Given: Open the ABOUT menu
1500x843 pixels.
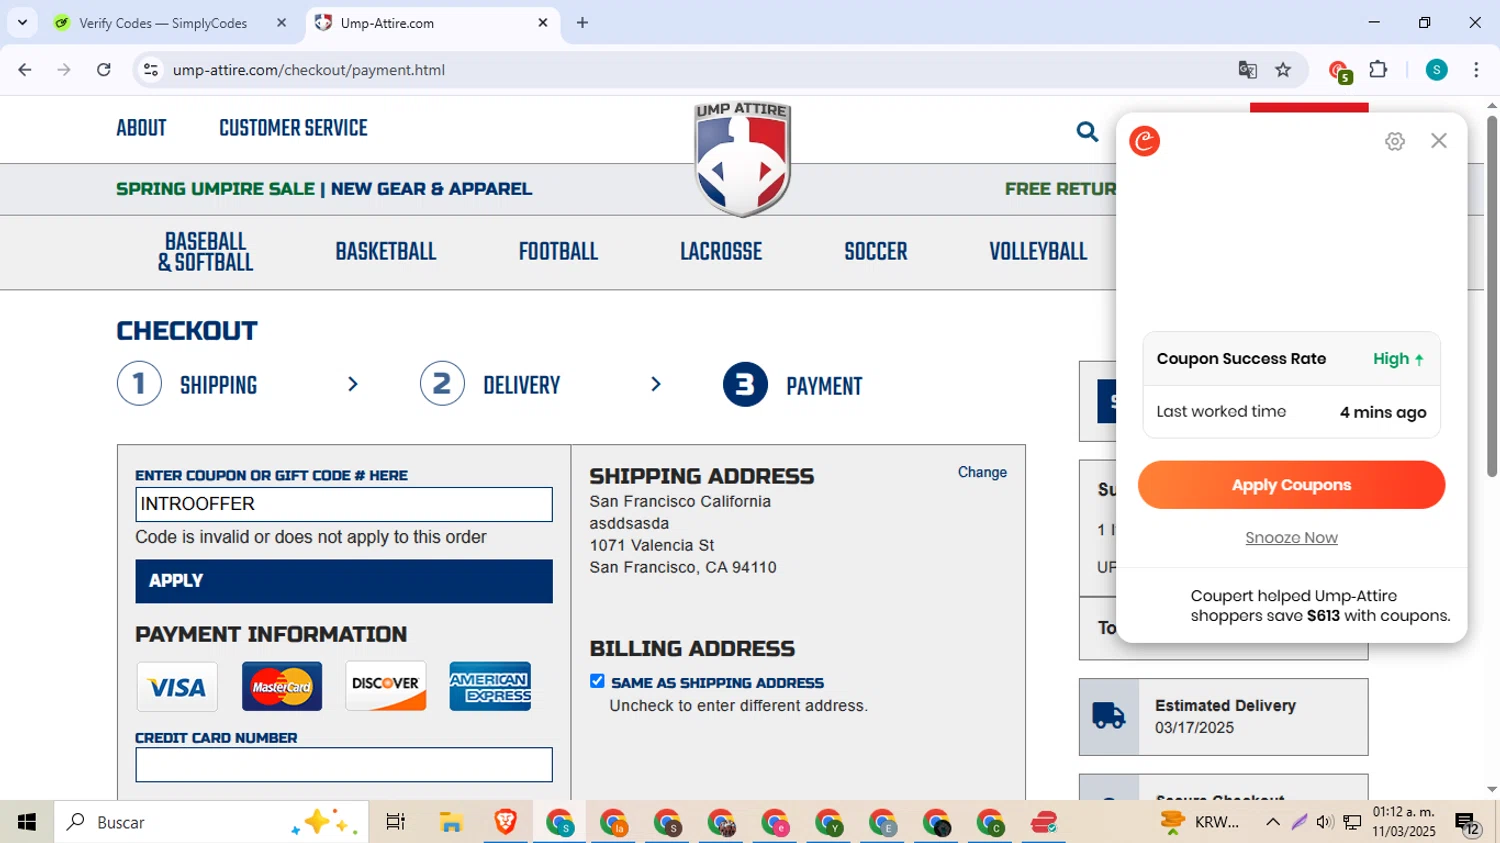Looking at the screenshot, I should pos(141,129).
